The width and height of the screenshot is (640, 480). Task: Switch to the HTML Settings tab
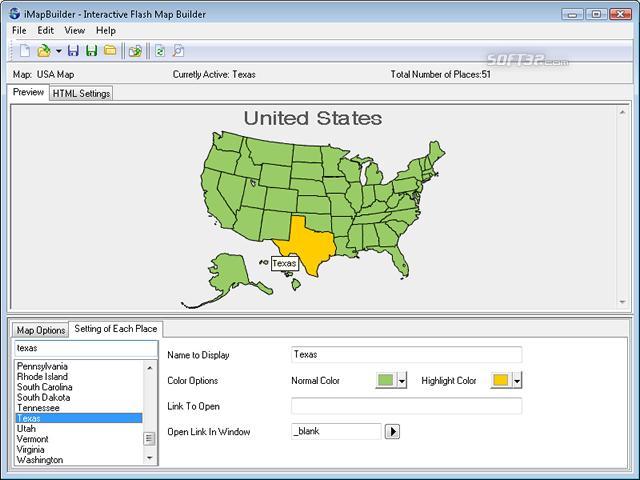(81, 93)
